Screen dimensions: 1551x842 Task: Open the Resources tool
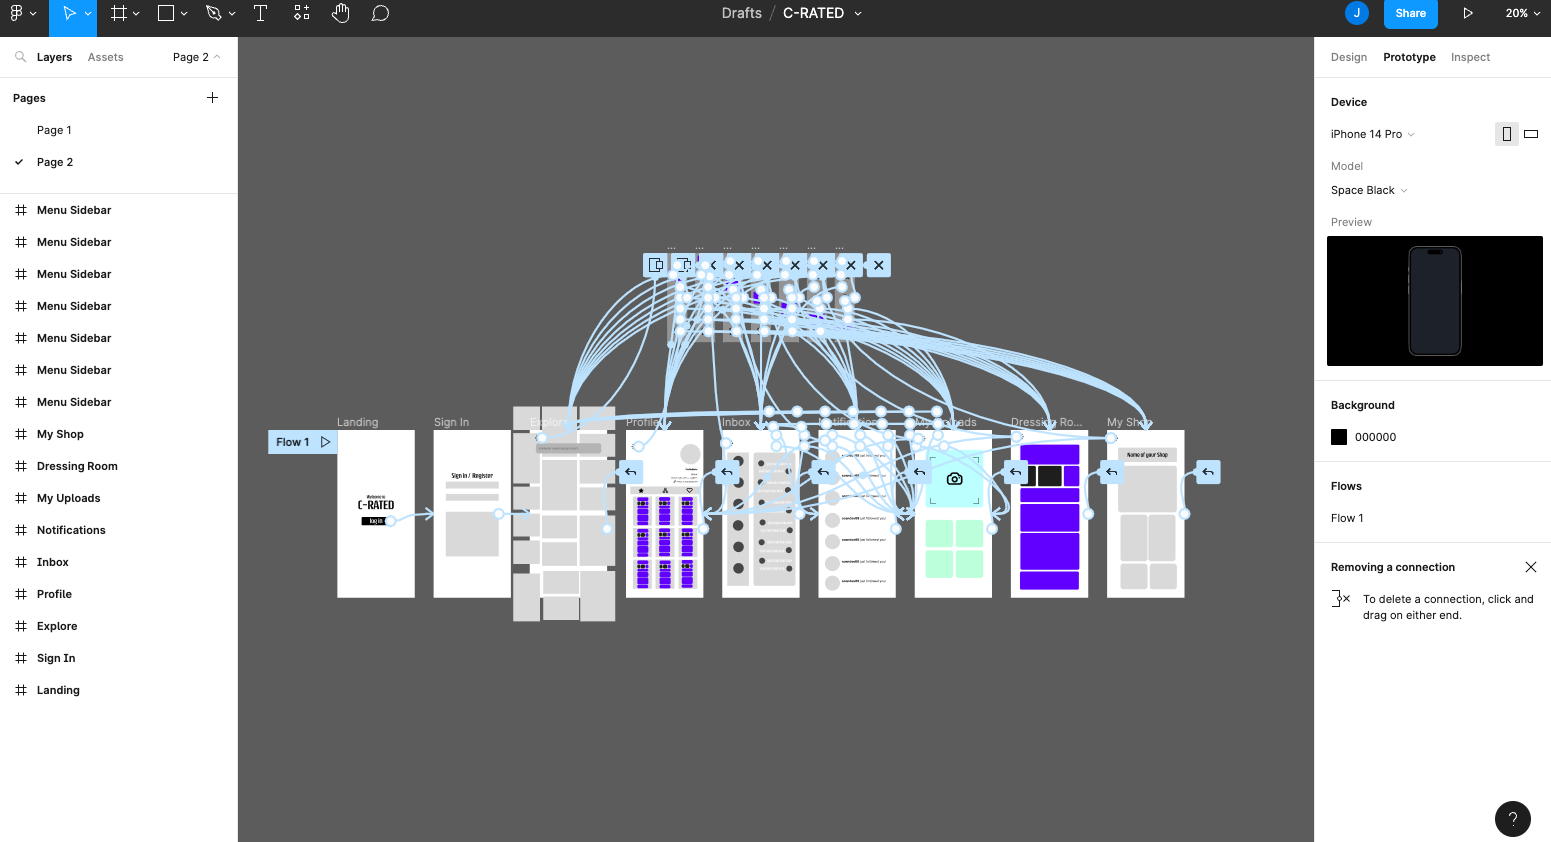point(301,13)
